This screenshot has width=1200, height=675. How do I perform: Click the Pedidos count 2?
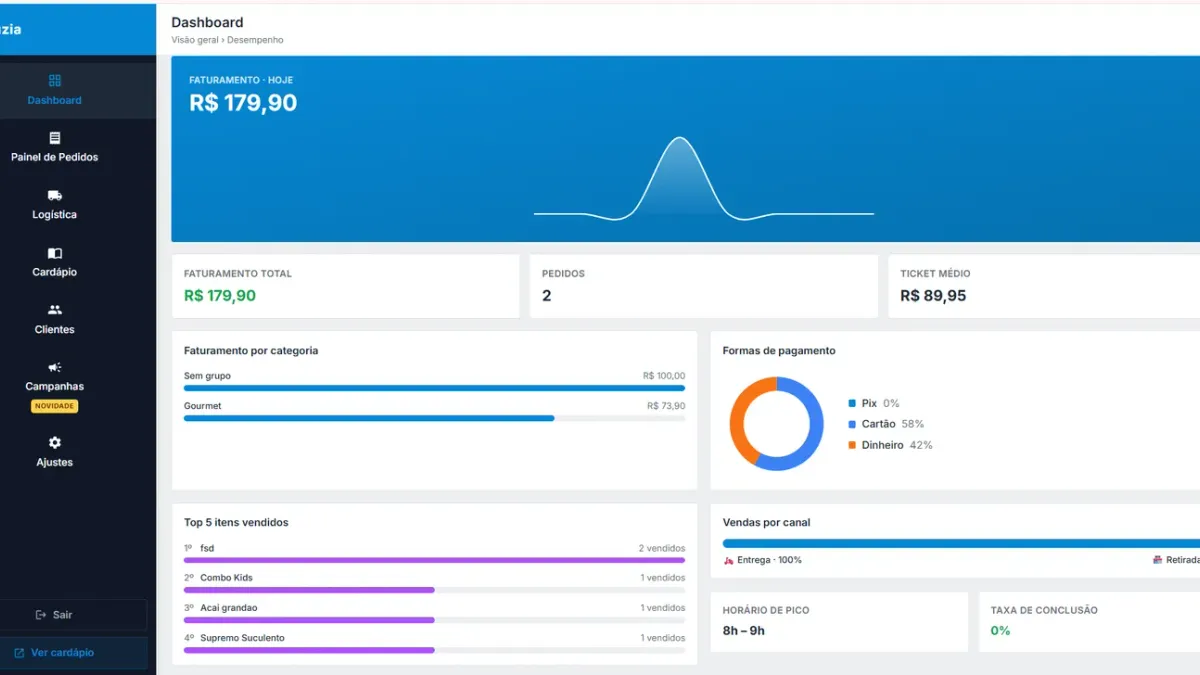547,296
